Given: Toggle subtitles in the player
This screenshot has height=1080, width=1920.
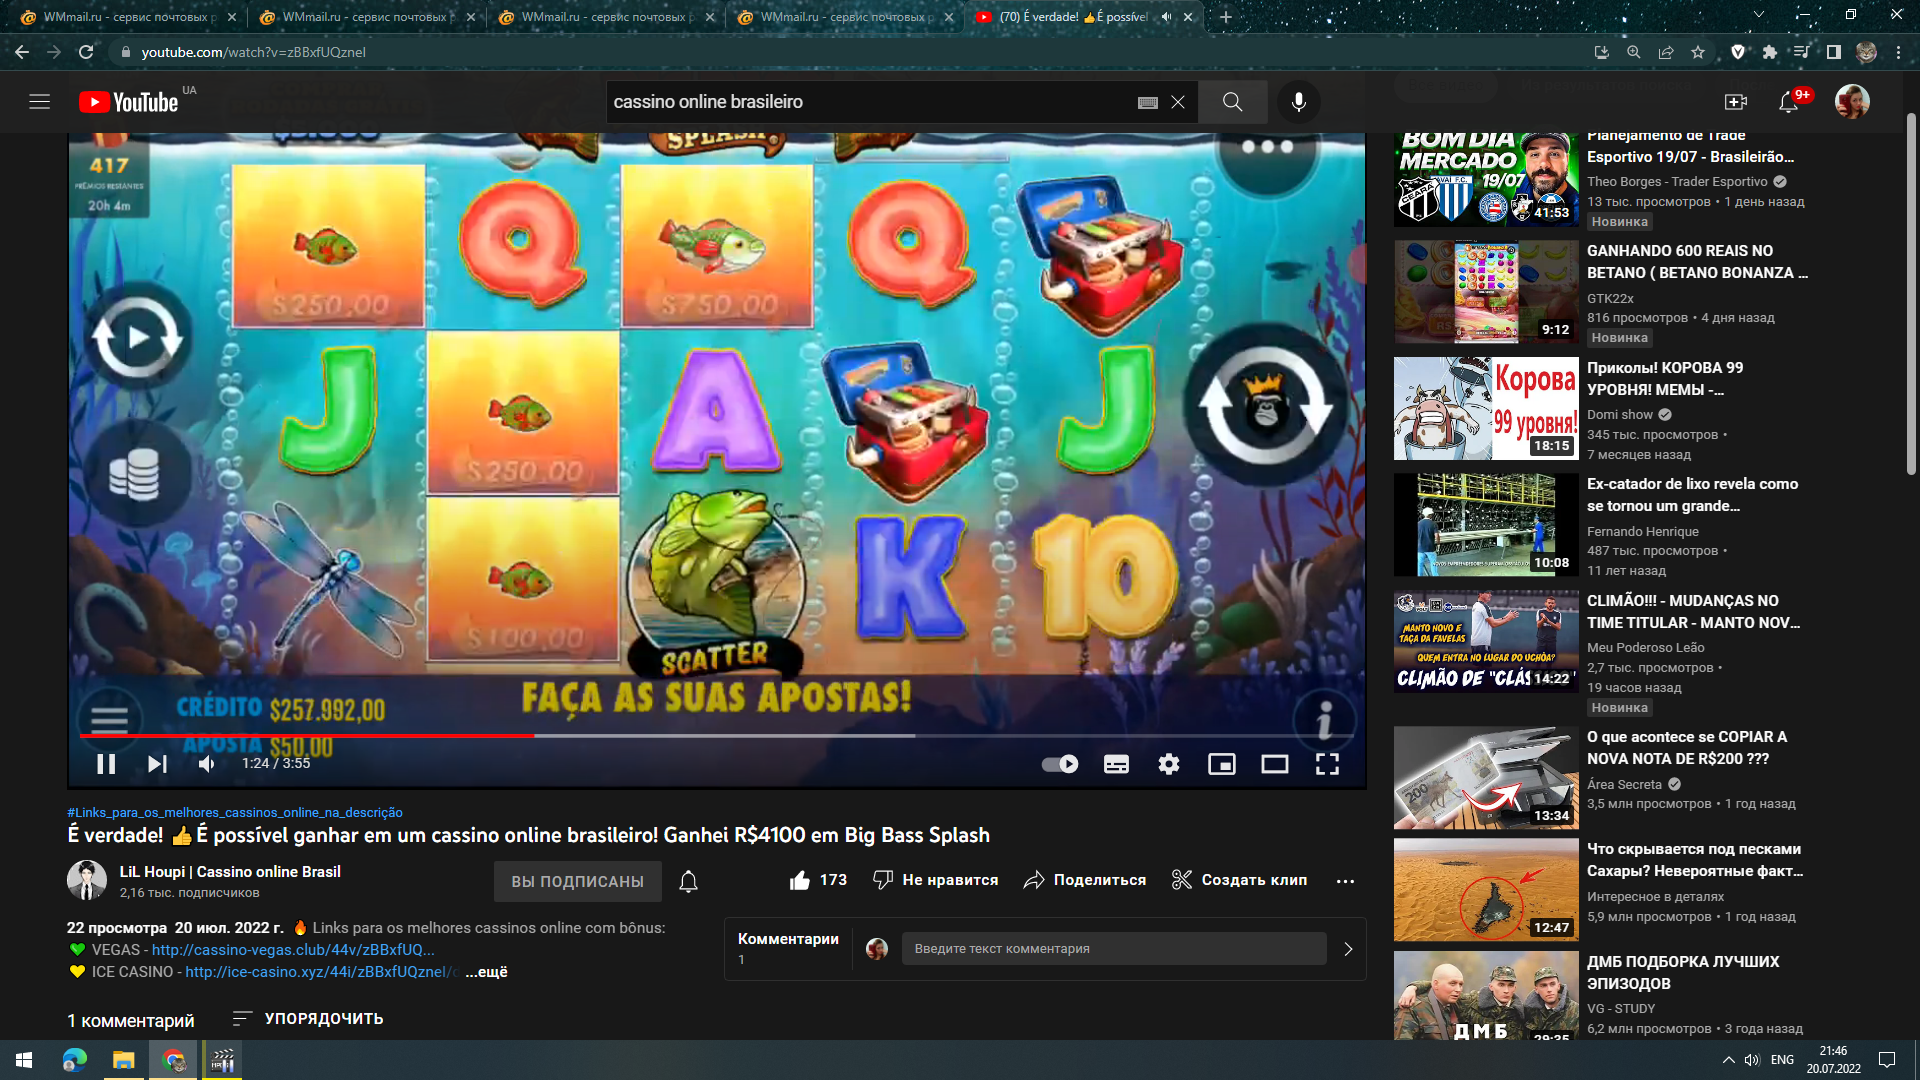Looking at the screenshot, I should point(1116,764).
